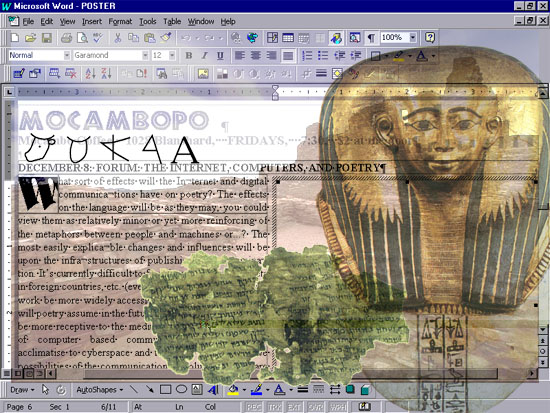Screen dimensions: 550x413
Task: Decrease the paragraph indent
Action: pos(339,55)
